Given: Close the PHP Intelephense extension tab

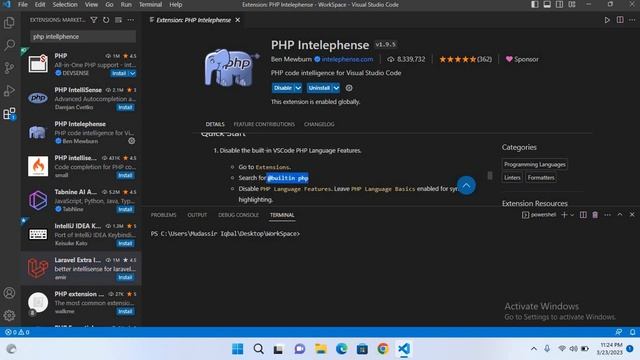Looking at the screenshot, I should (x=238, y=20).
